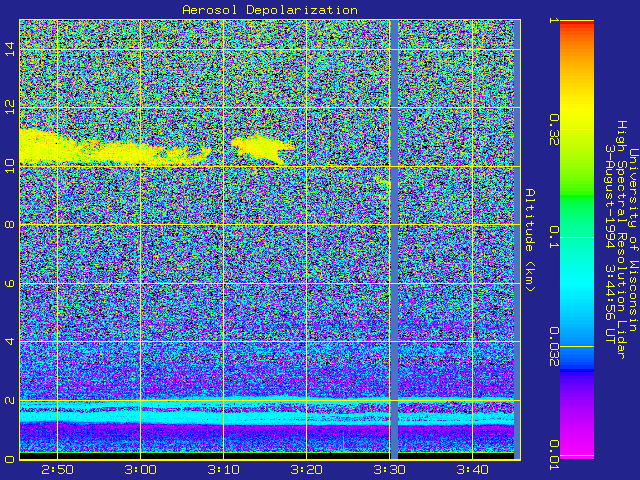Click the altitude 0 axis label
The image size is (640, 480).
9,458
